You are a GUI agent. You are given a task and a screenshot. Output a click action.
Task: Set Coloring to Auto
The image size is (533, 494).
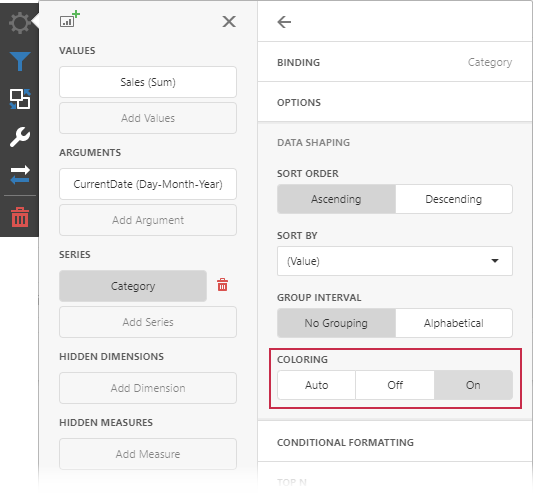(316, 385)
